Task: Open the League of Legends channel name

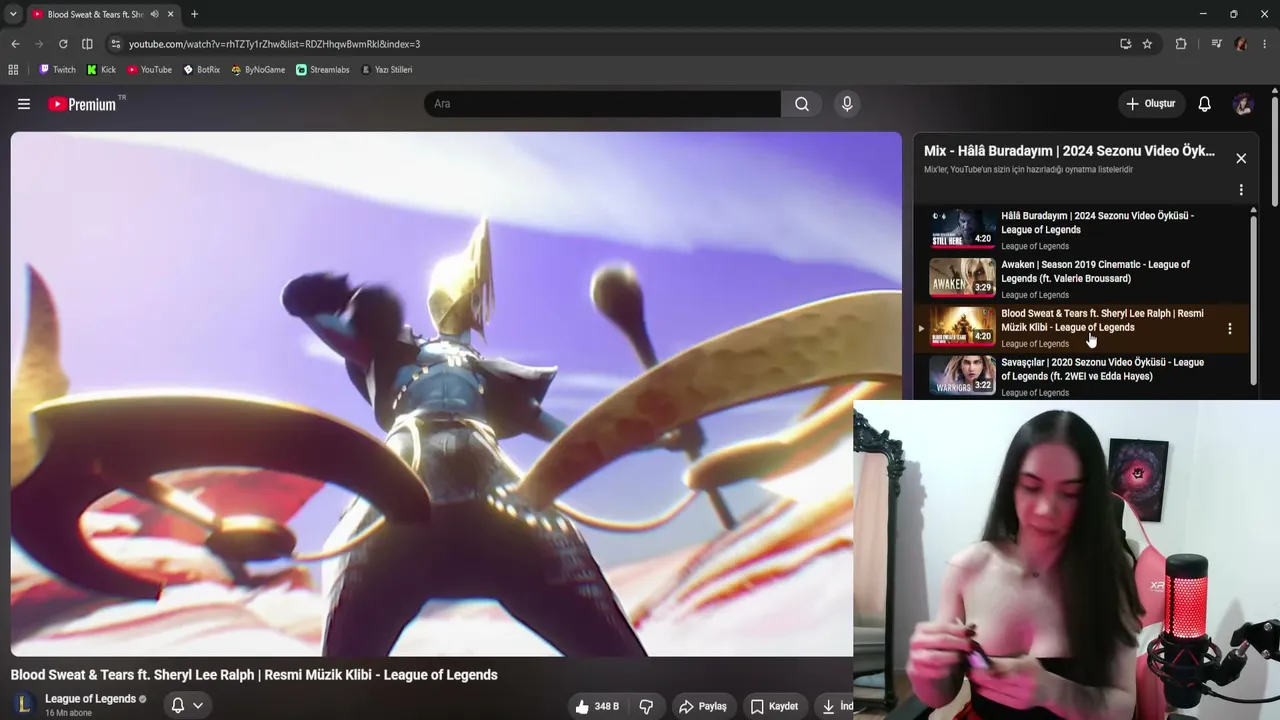Action: 90,699
